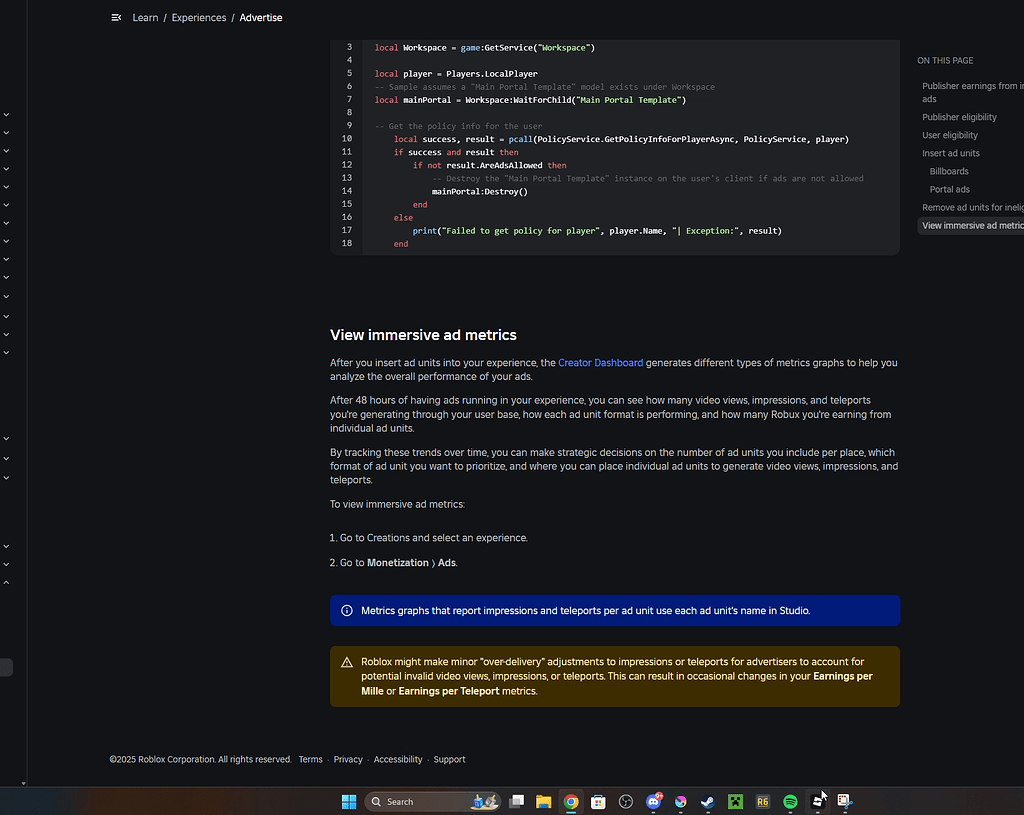Open Microsoft Store from the taskbar
This screenshot has height=815, width=1024.
[x=598, y=801]
